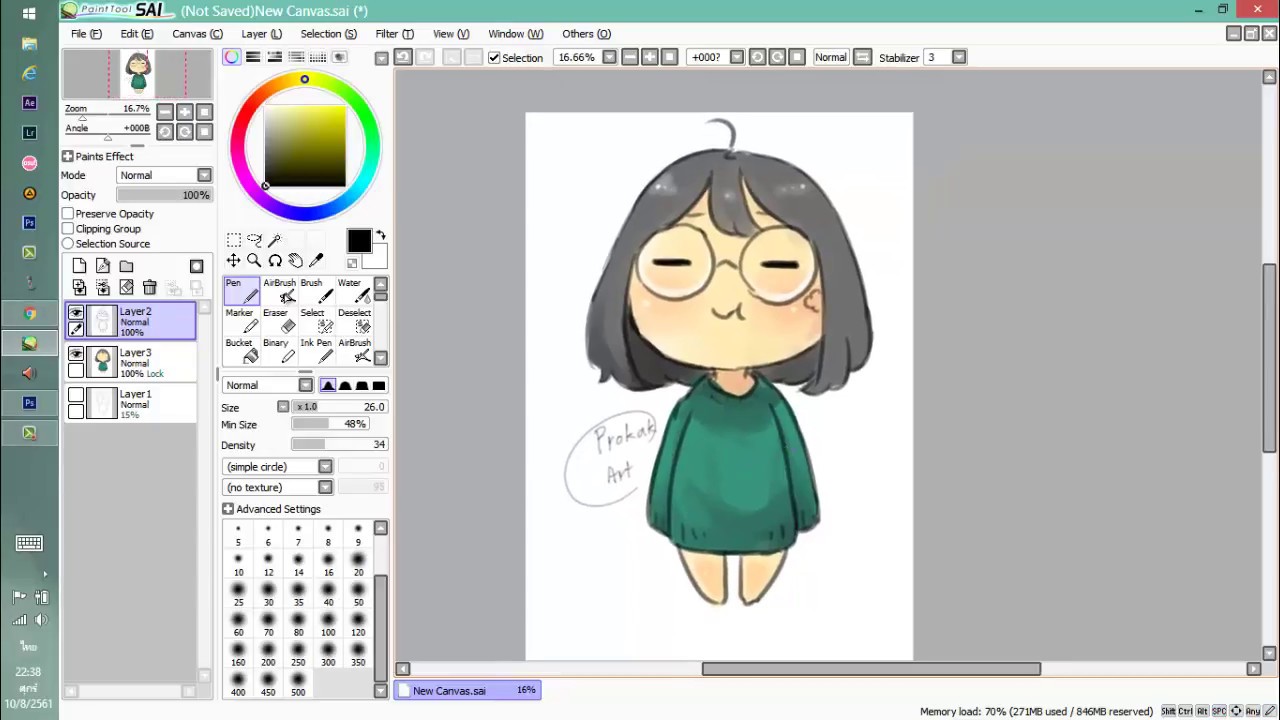Enable Preserve Opacity checkbox

coord(68,214)
